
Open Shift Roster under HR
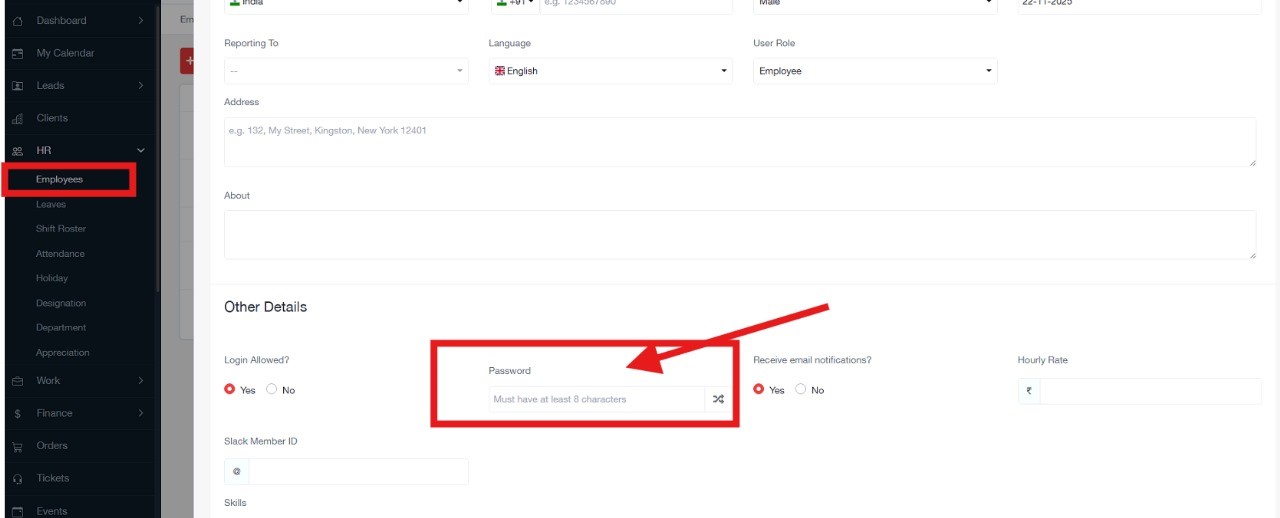point(61,229)
